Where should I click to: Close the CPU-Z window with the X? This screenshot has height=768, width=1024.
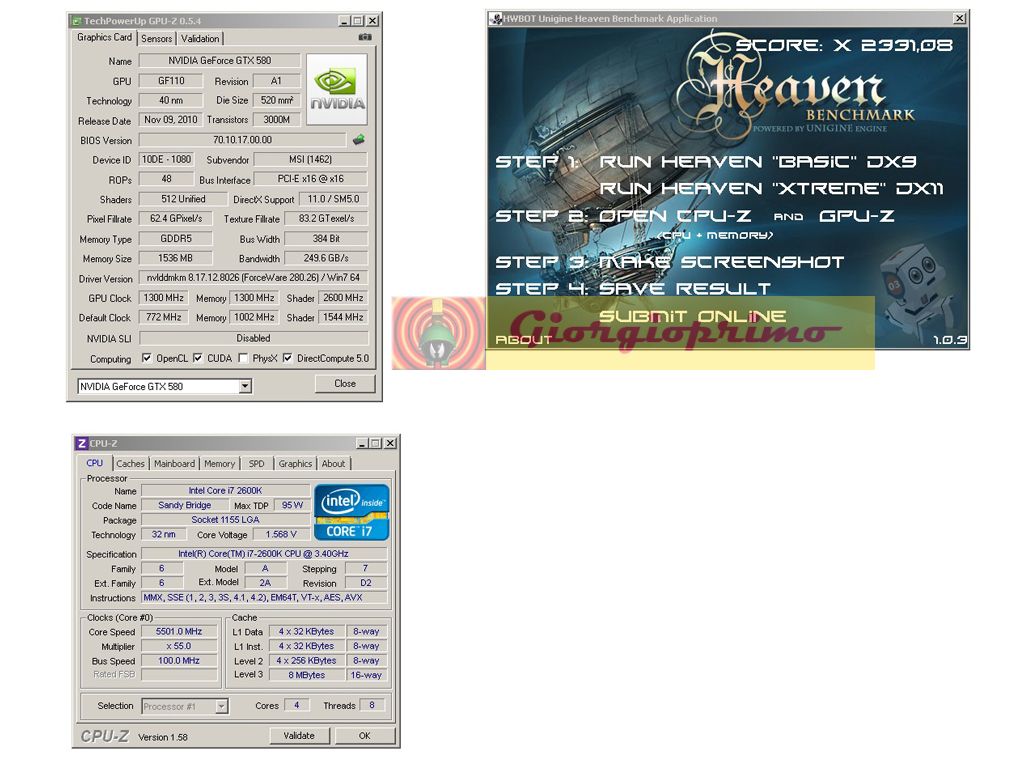tap(390, 443)
